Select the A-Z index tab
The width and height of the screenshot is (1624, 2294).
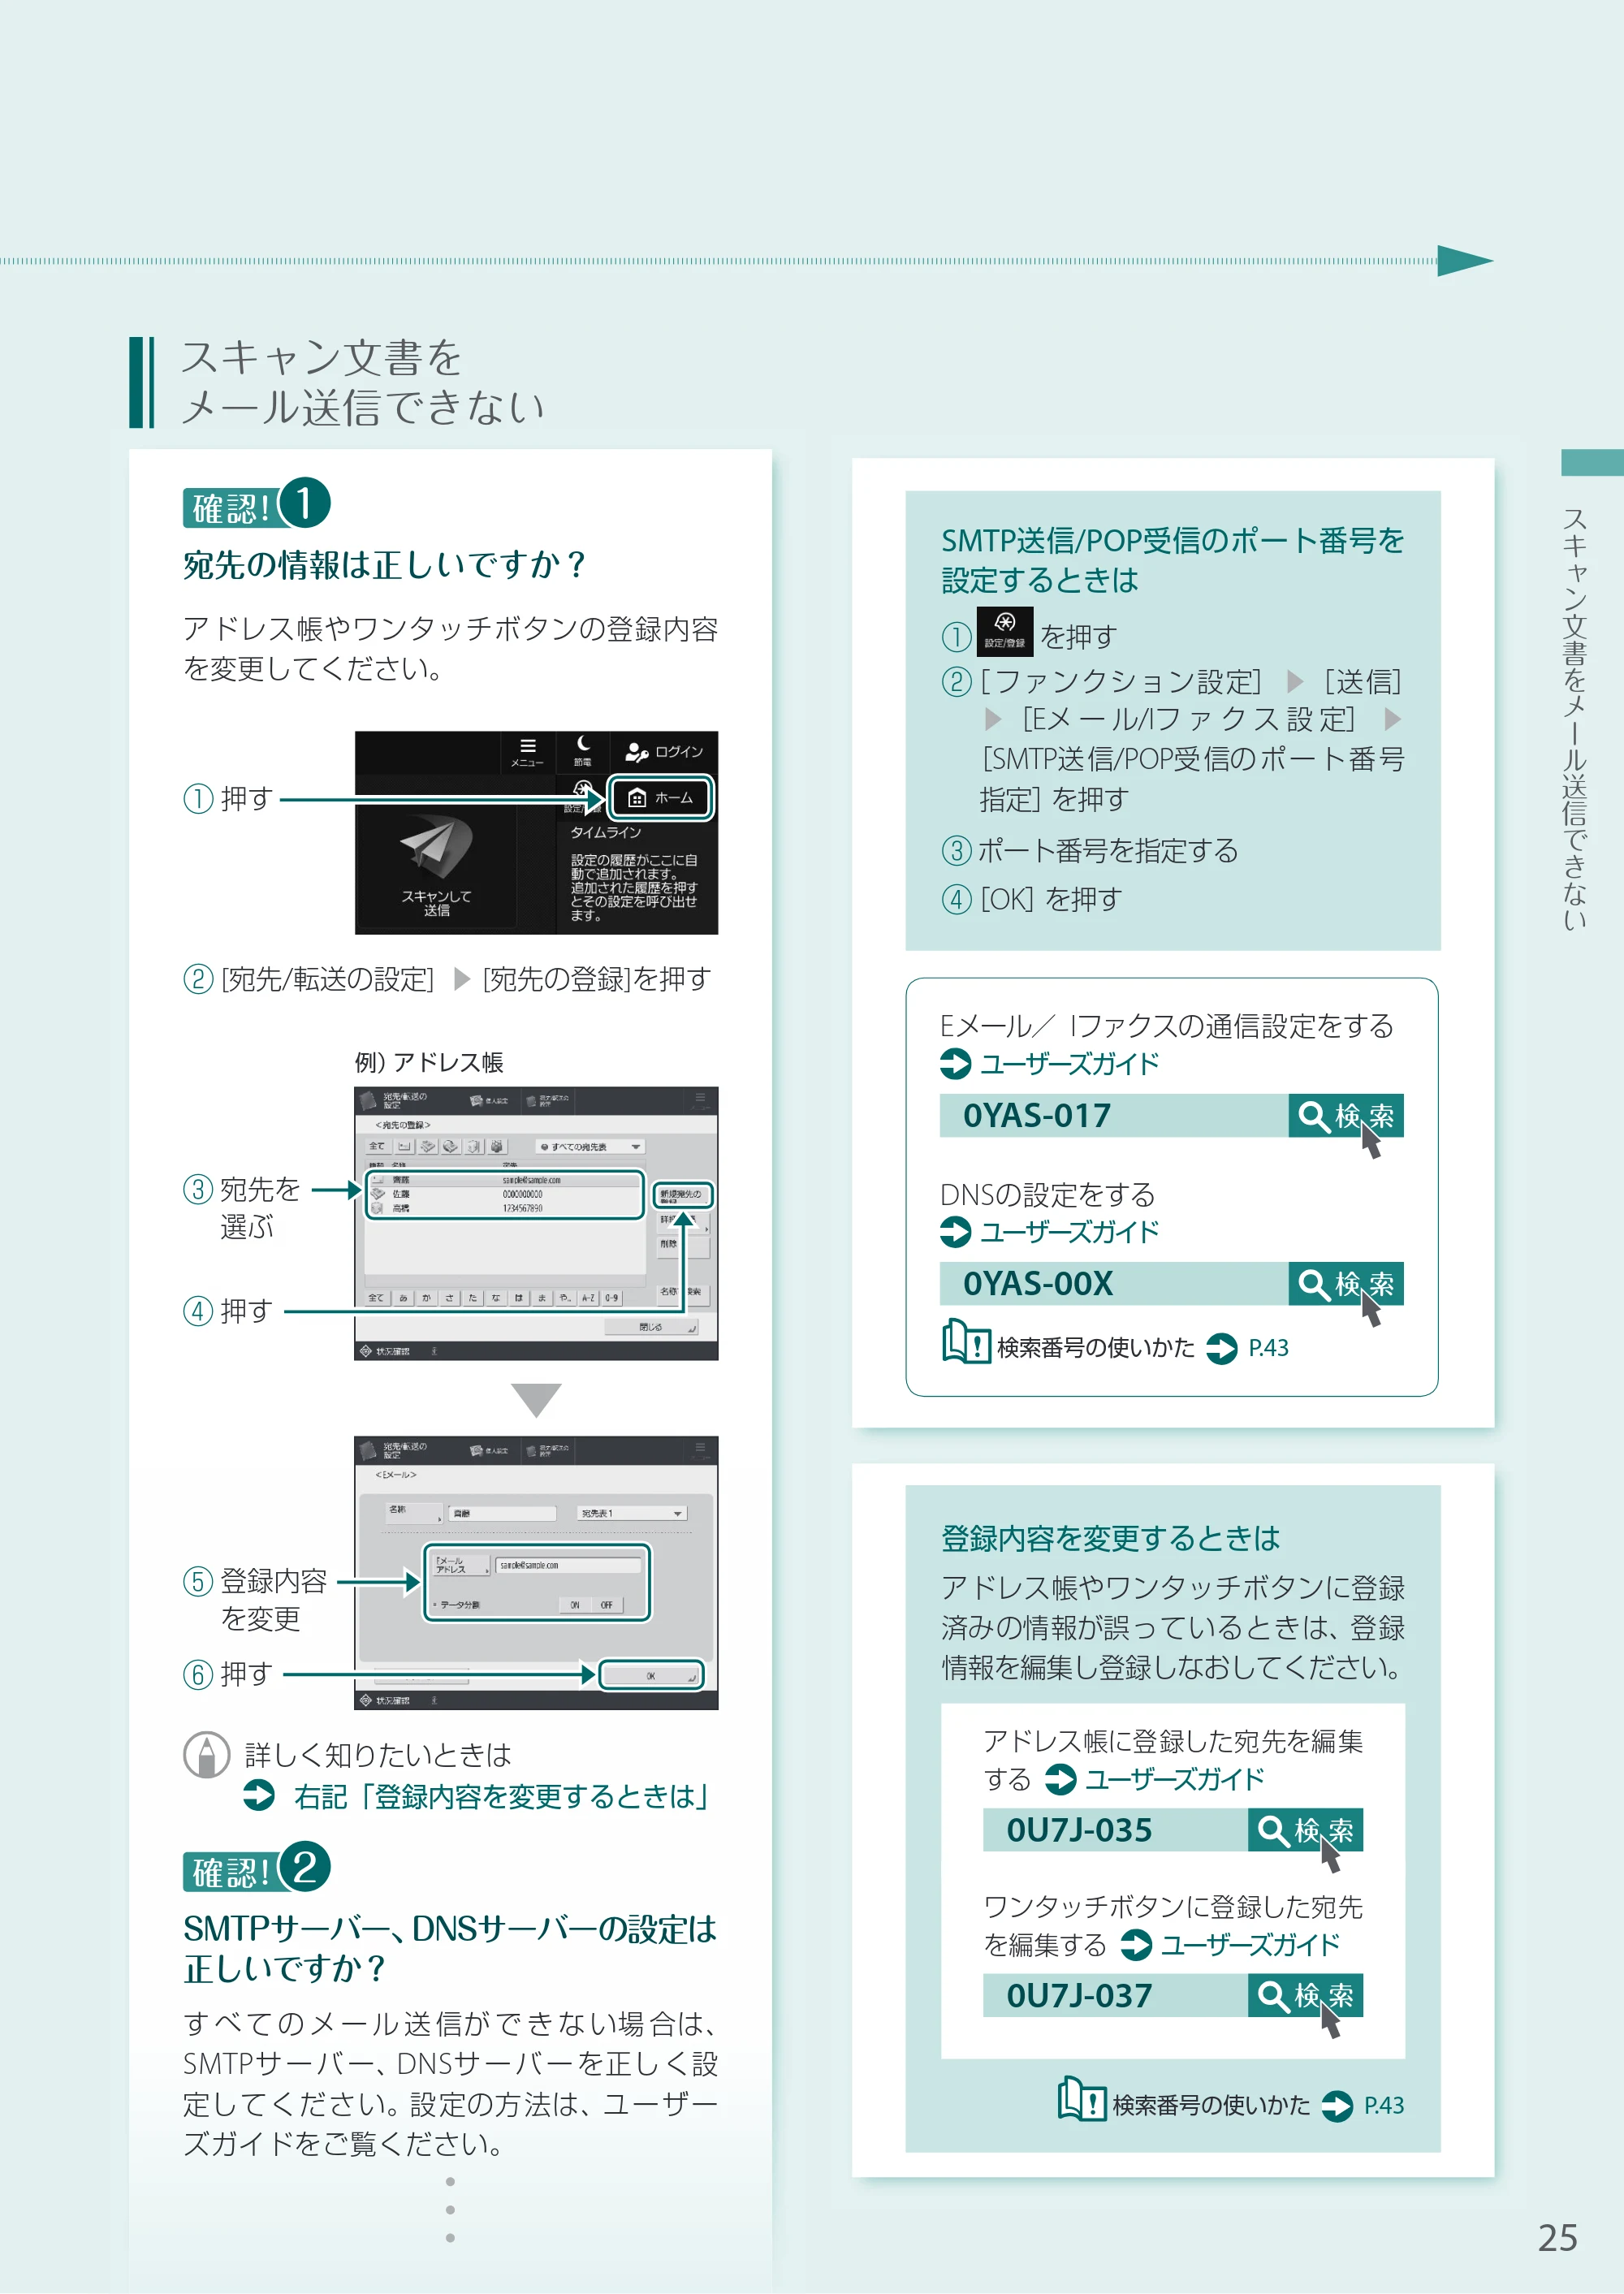[589, 1298]
